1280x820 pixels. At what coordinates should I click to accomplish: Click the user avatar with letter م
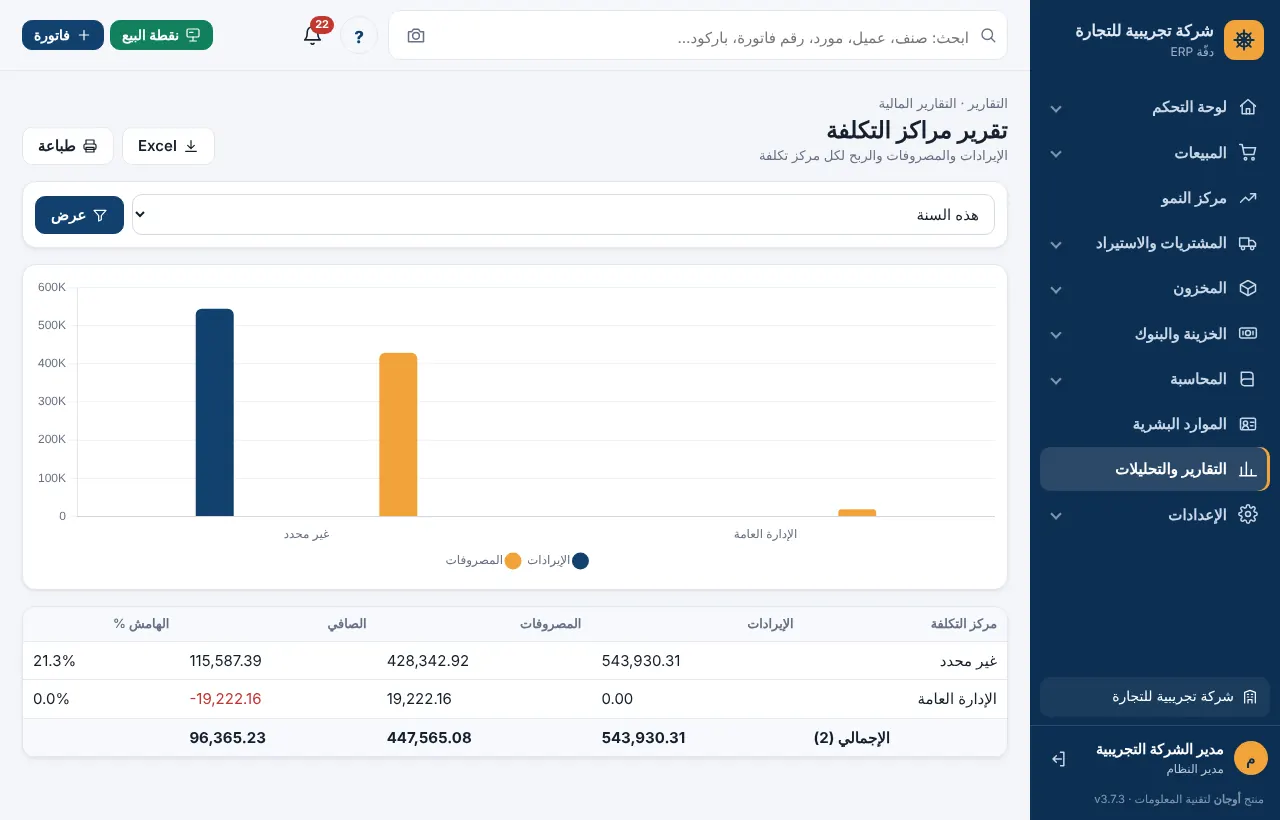click(x=1250, y=758)
